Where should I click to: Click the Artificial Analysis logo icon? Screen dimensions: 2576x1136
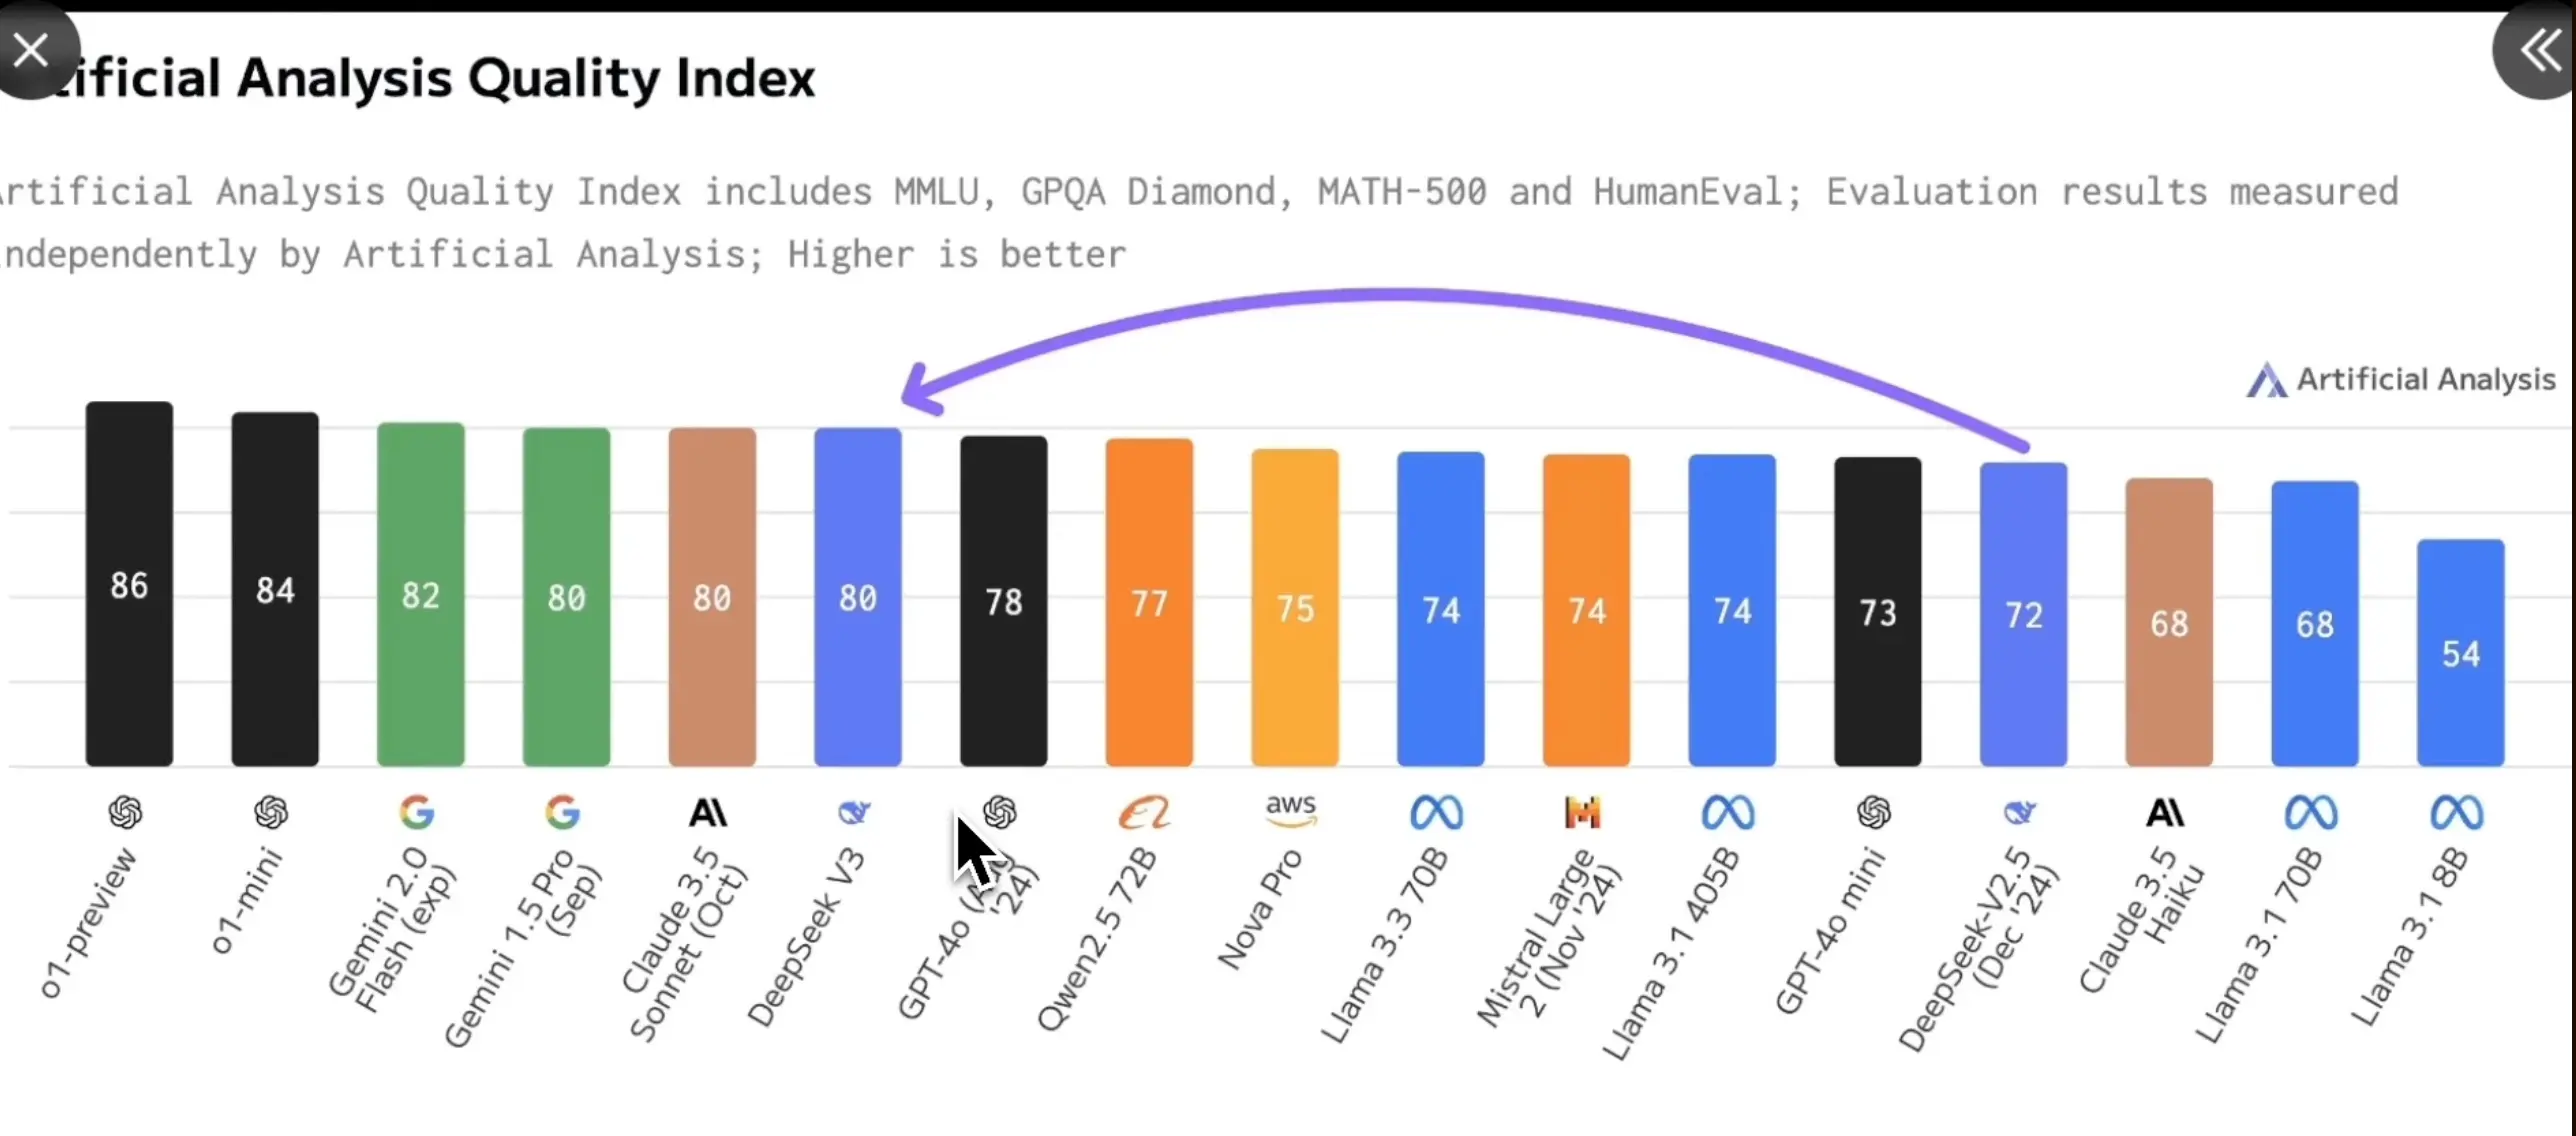2262,385
